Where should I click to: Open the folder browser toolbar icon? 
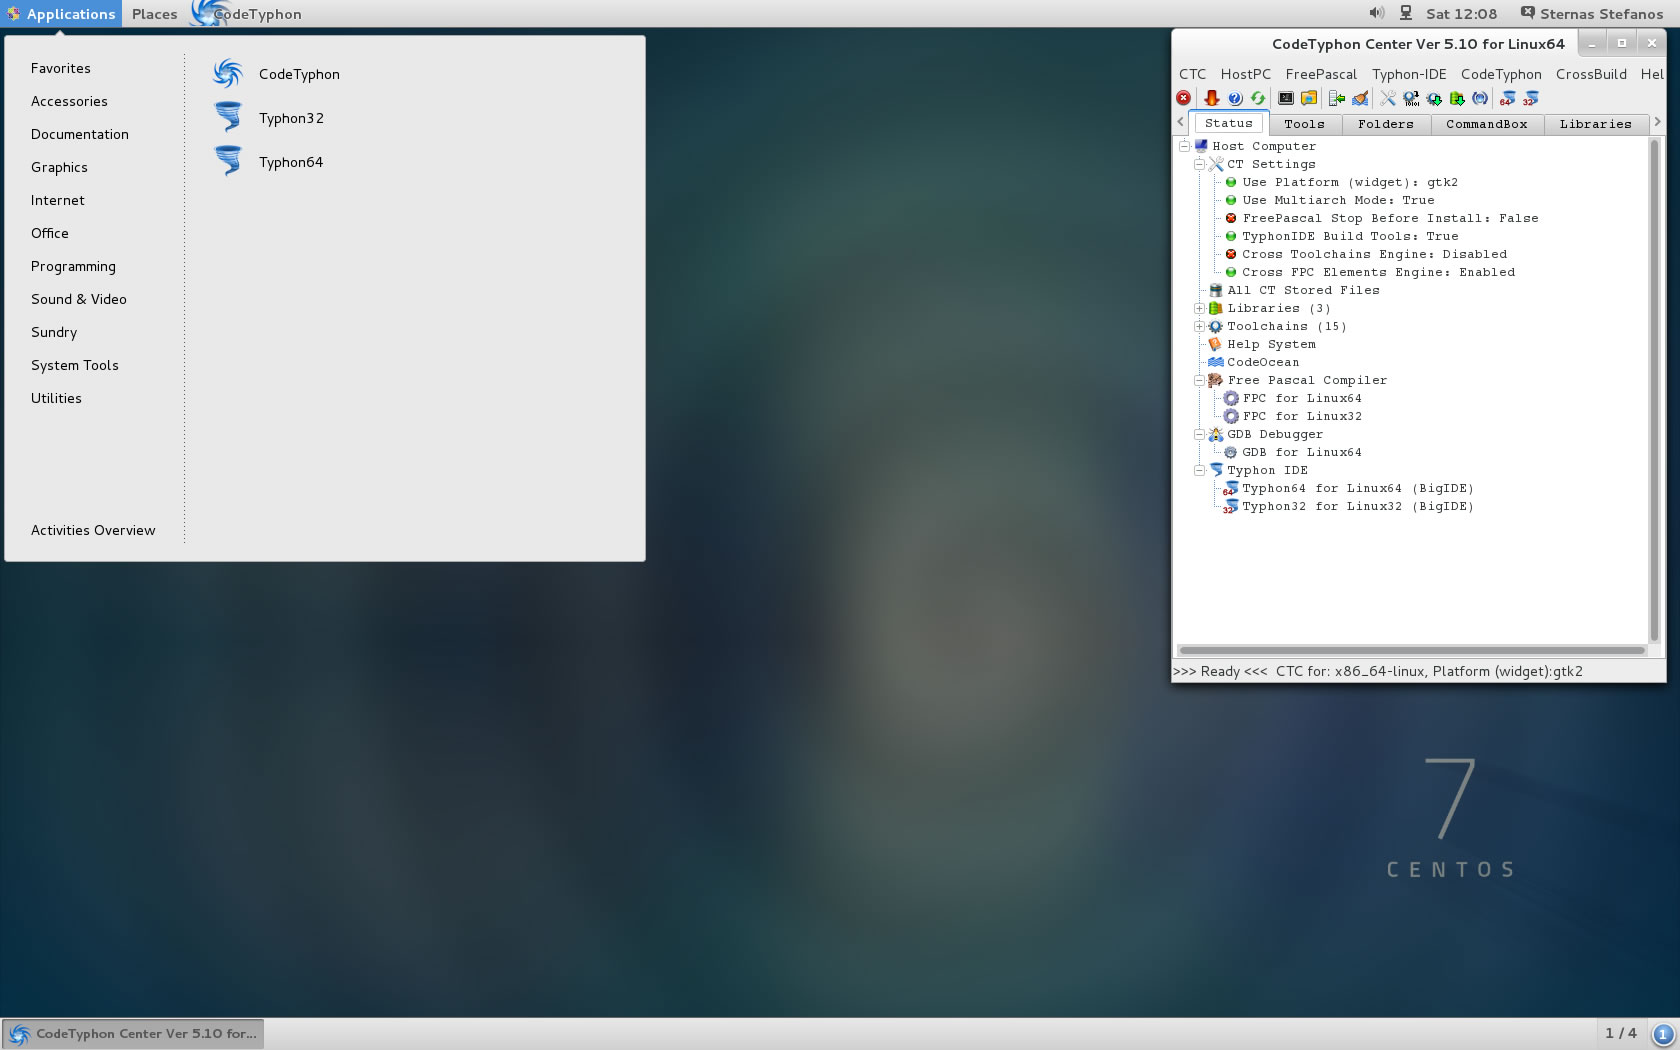pyautogui.click(x=1309, y=98)
